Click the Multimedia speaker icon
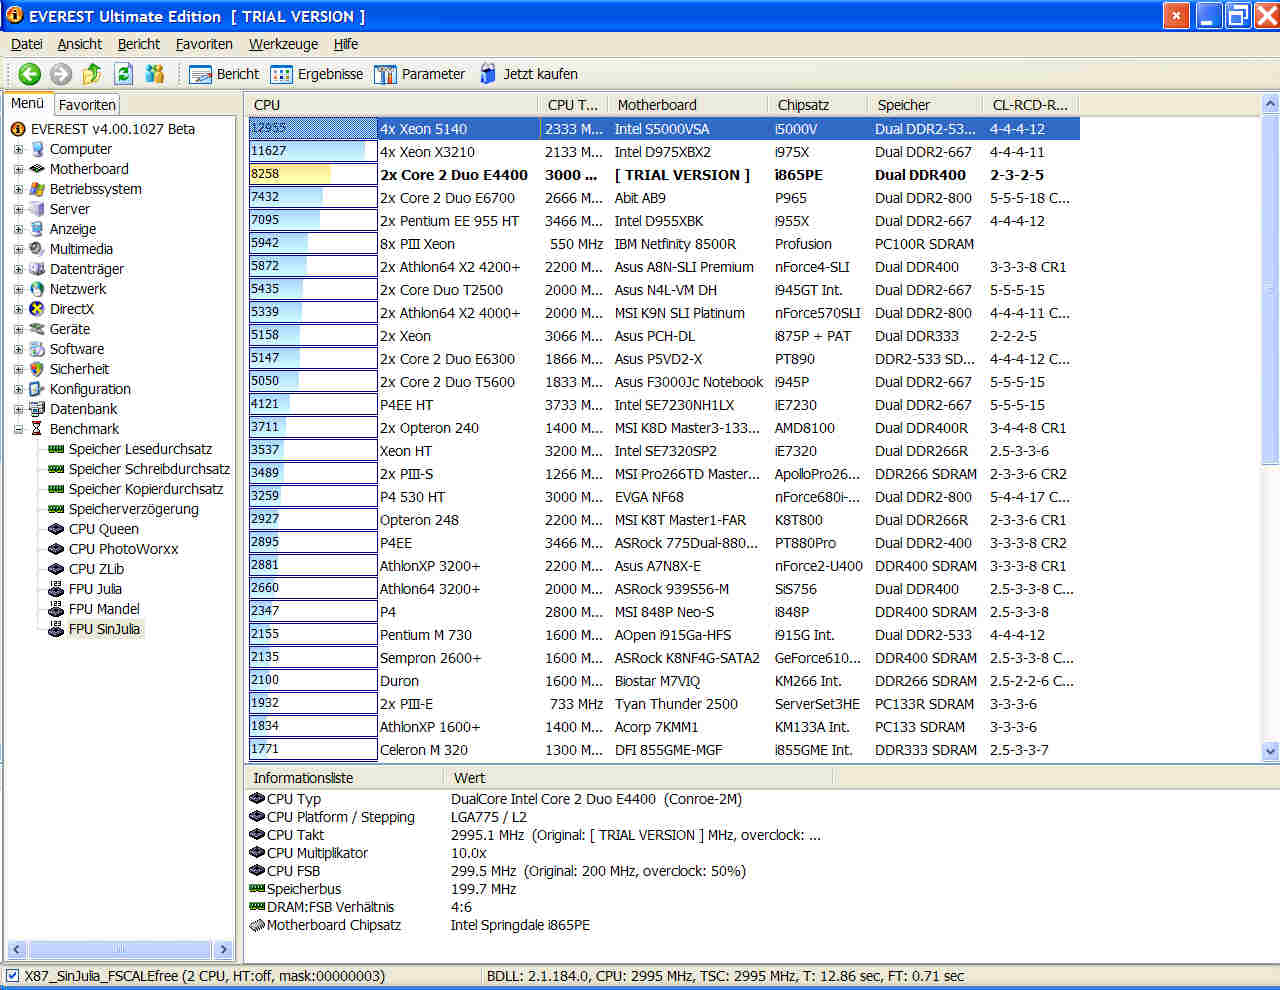 point(37,249)
